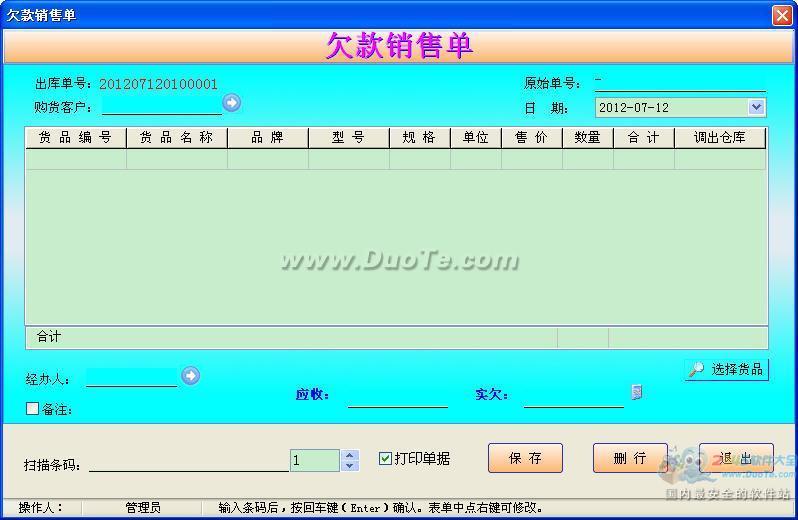
Task: Click the 调出仓库 column header
Action: pyautogui.click(x=720, y=137)
